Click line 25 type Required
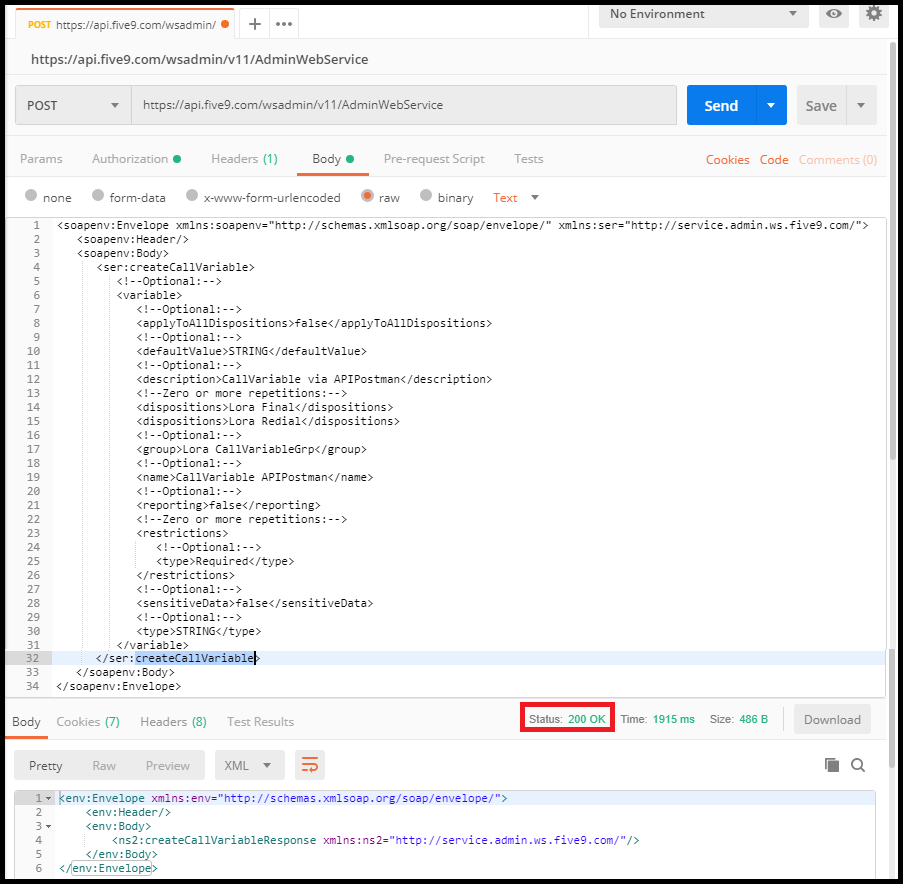This screenshot has width=903, height=884. pyautogui.click(x=225, y=561)
